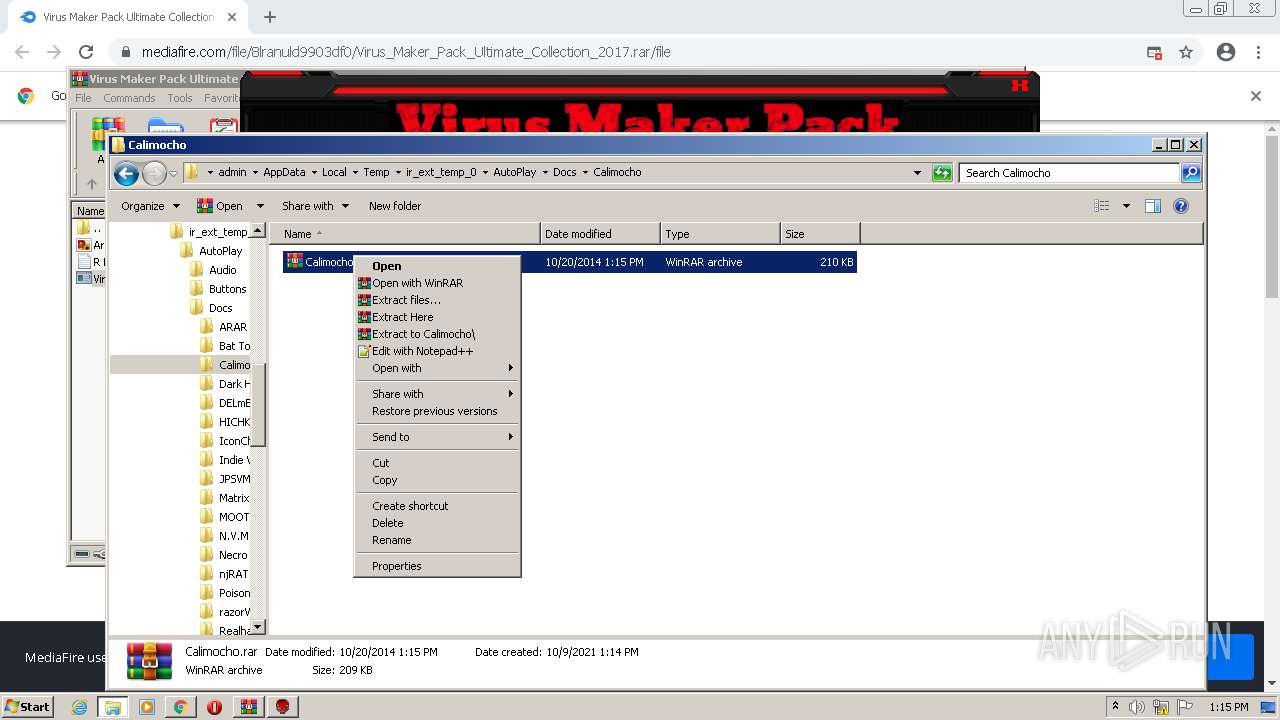Launch Internet Explorer from the taskbar

(80, 706)
